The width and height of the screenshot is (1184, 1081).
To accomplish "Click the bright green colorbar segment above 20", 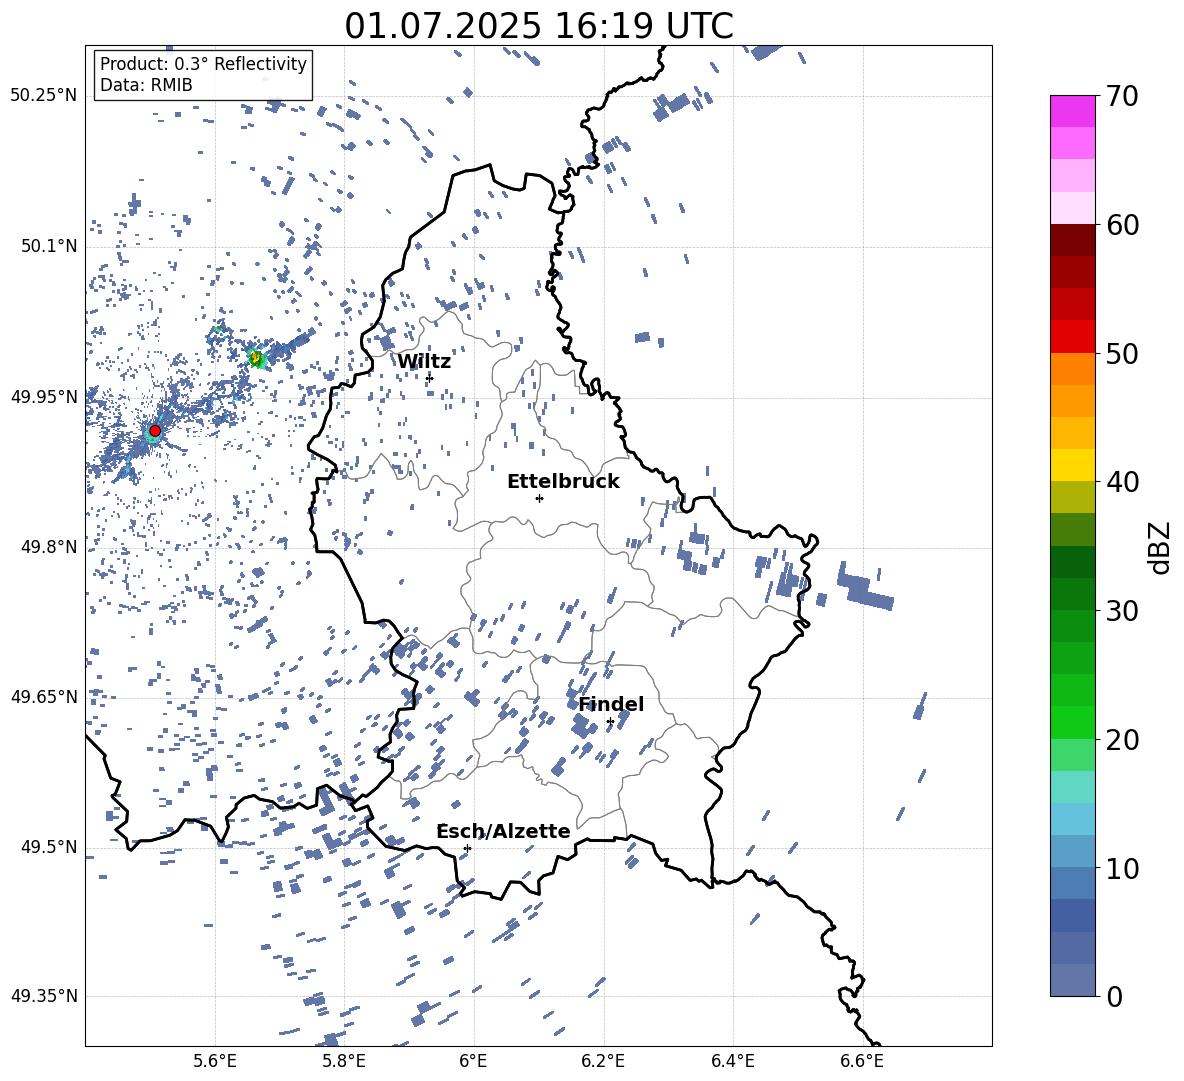I will coord(1072,722).
